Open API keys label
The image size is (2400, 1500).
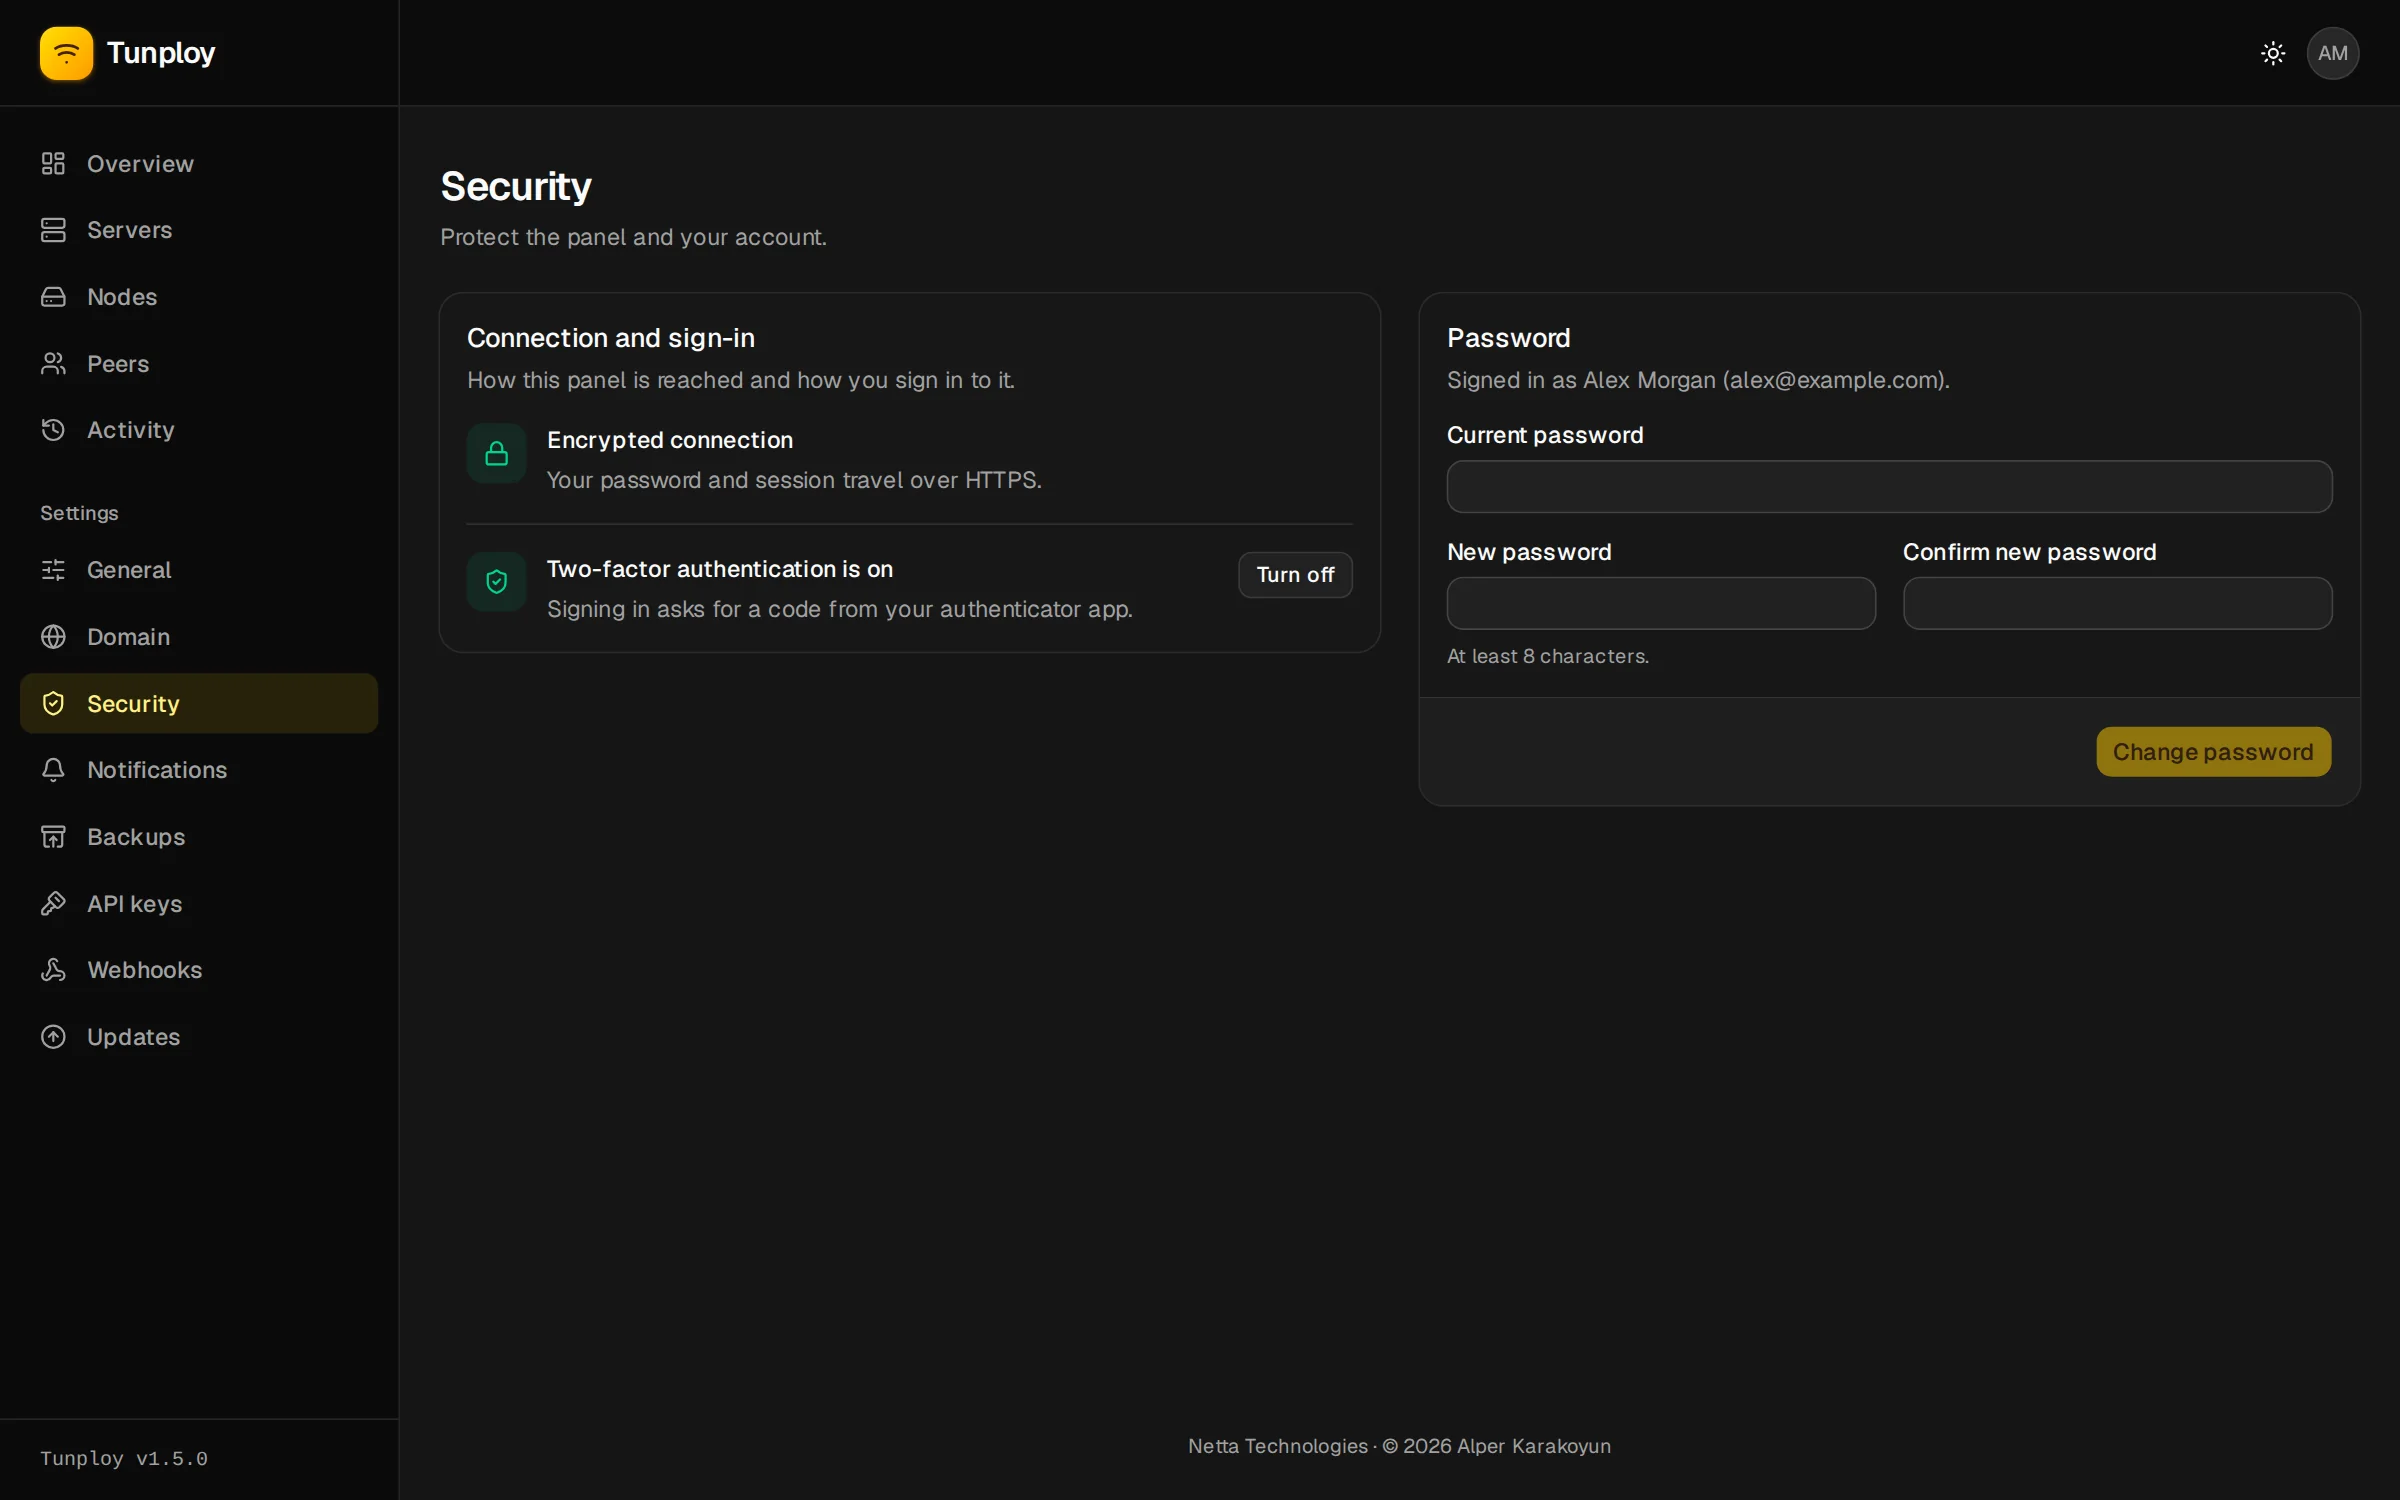134,904
